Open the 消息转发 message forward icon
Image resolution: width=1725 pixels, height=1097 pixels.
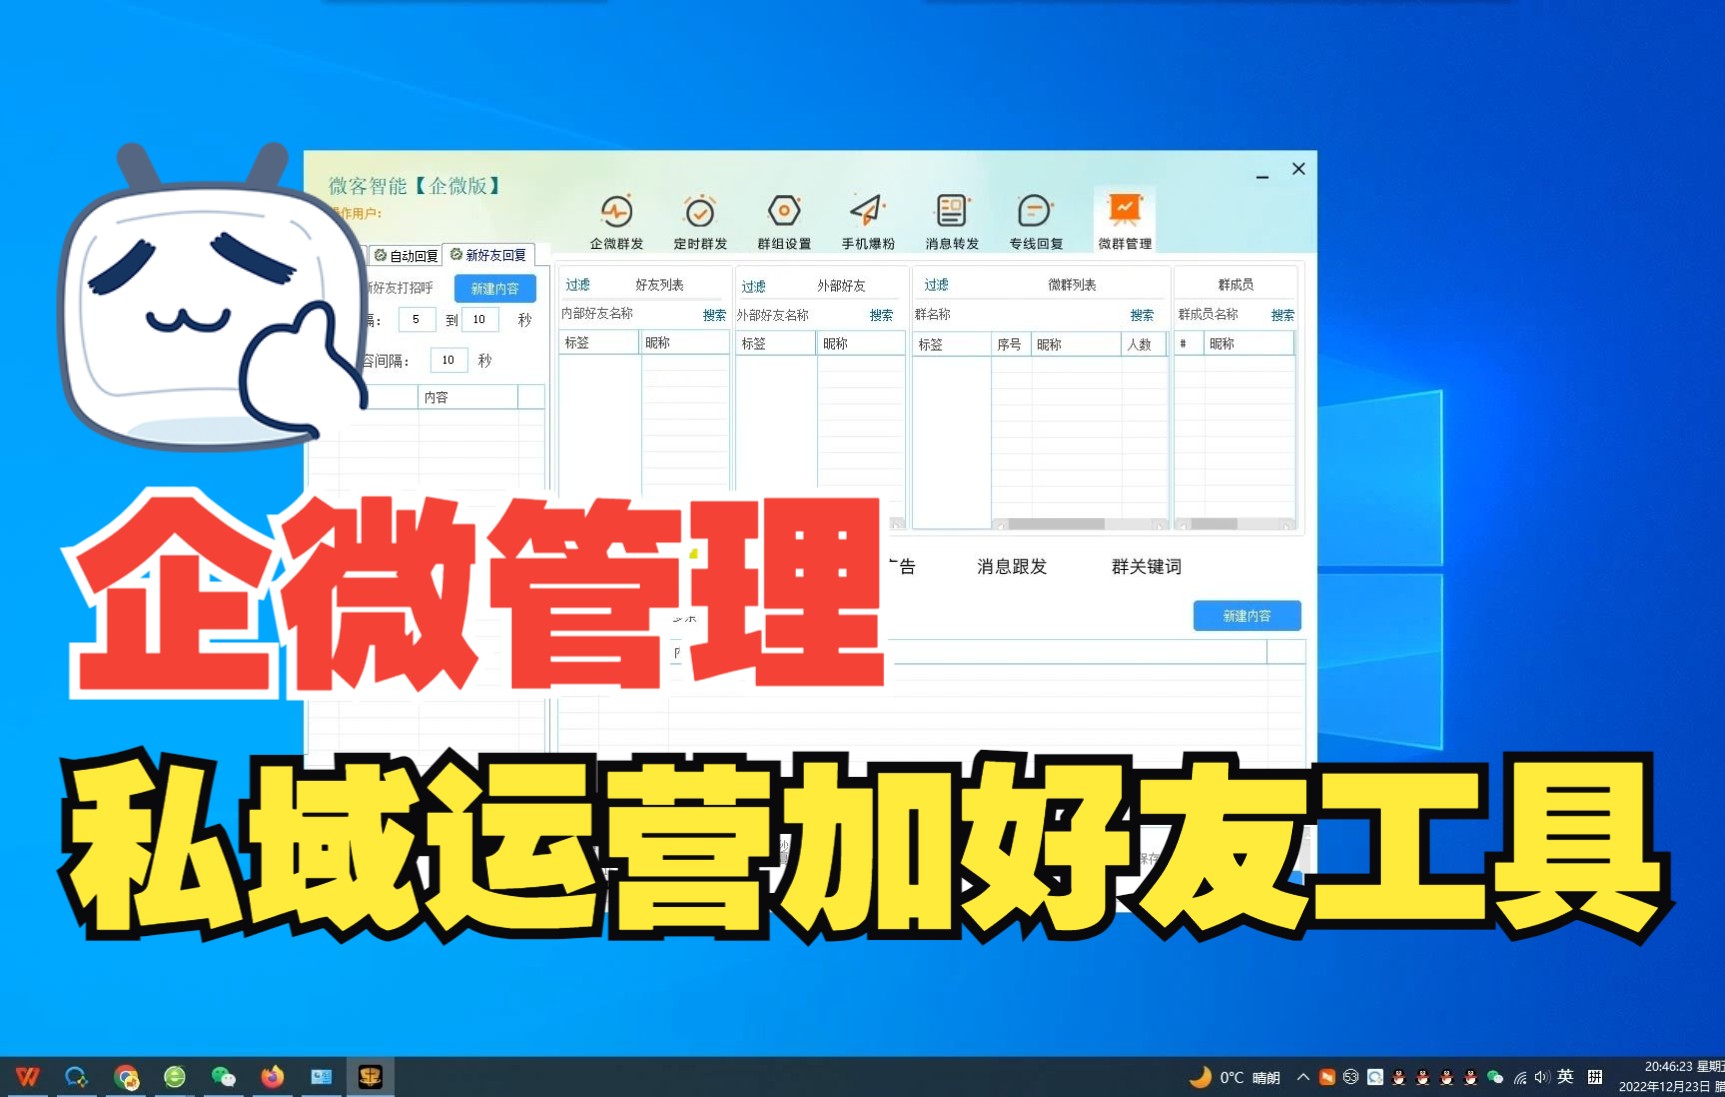tap(952, 222)
